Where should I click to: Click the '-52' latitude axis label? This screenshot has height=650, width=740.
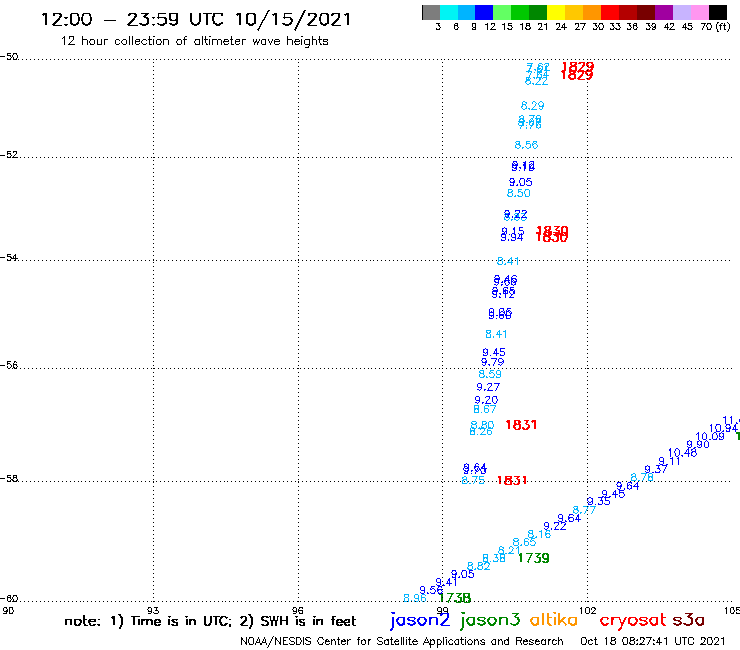tap(9, 155)
